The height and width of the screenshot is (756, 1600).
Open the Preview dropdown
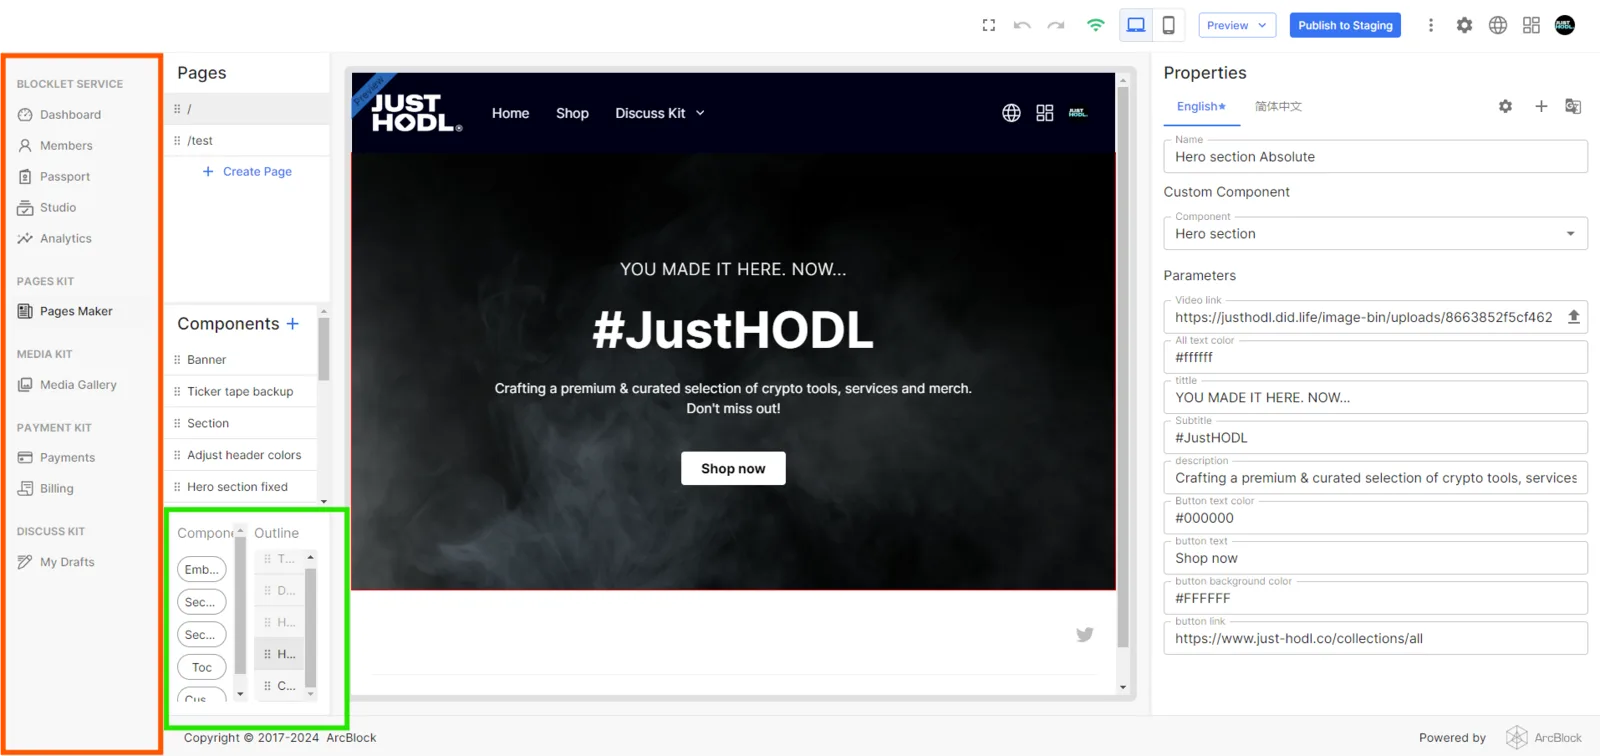(1237, 25)
